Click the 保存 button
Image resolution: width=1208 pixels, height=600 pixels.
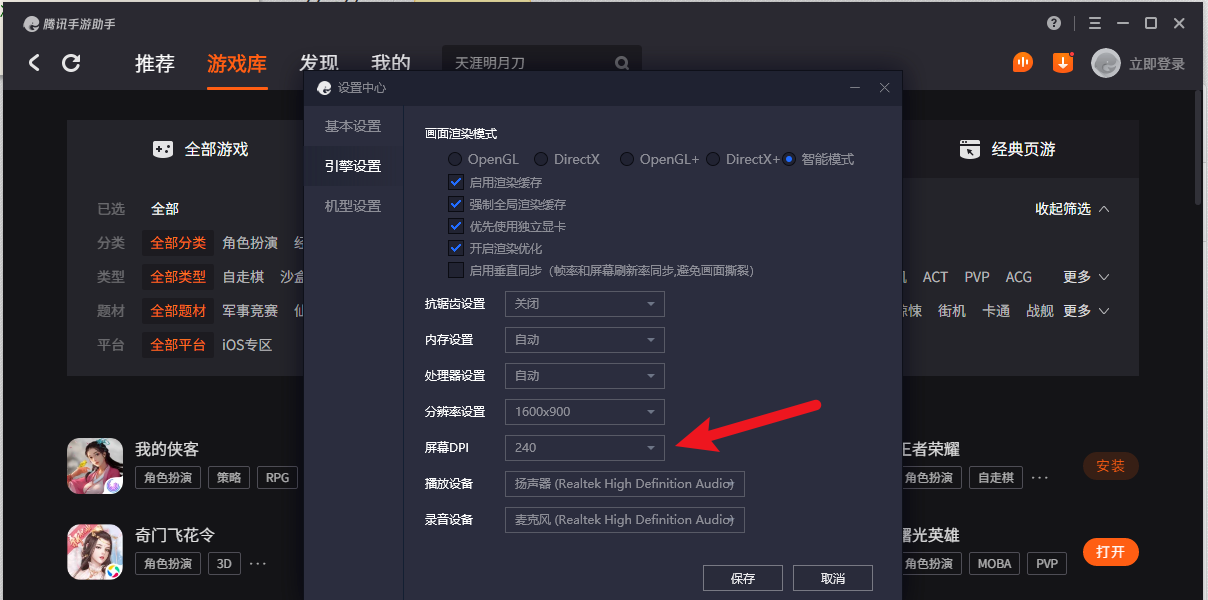(x=743, y=578)
